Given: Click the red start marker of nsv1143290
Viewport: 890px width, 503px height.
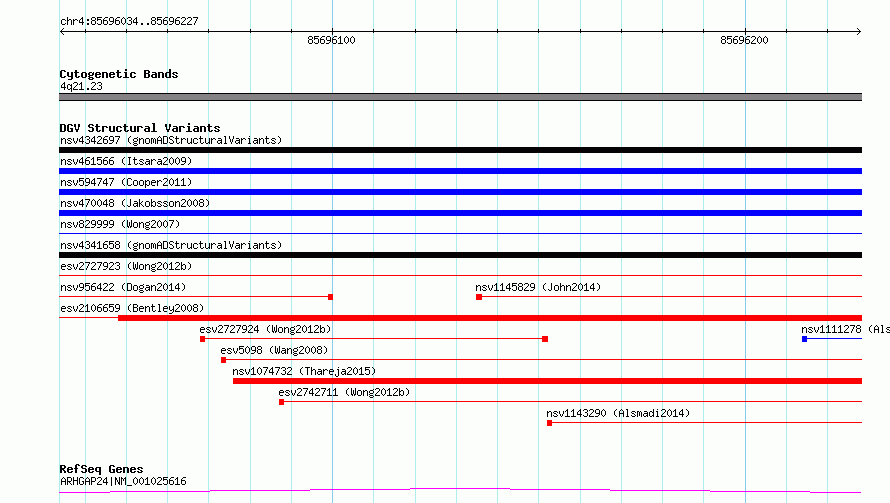Looking at the screenshot, I should click(549, 423).
